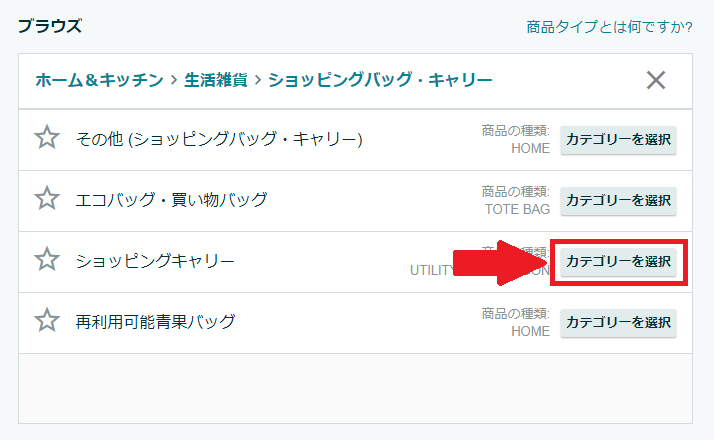Click the エコバッグ・買い物バッグ item name
The width and height of the screenshot is (714, 440).
pos(171,200)
